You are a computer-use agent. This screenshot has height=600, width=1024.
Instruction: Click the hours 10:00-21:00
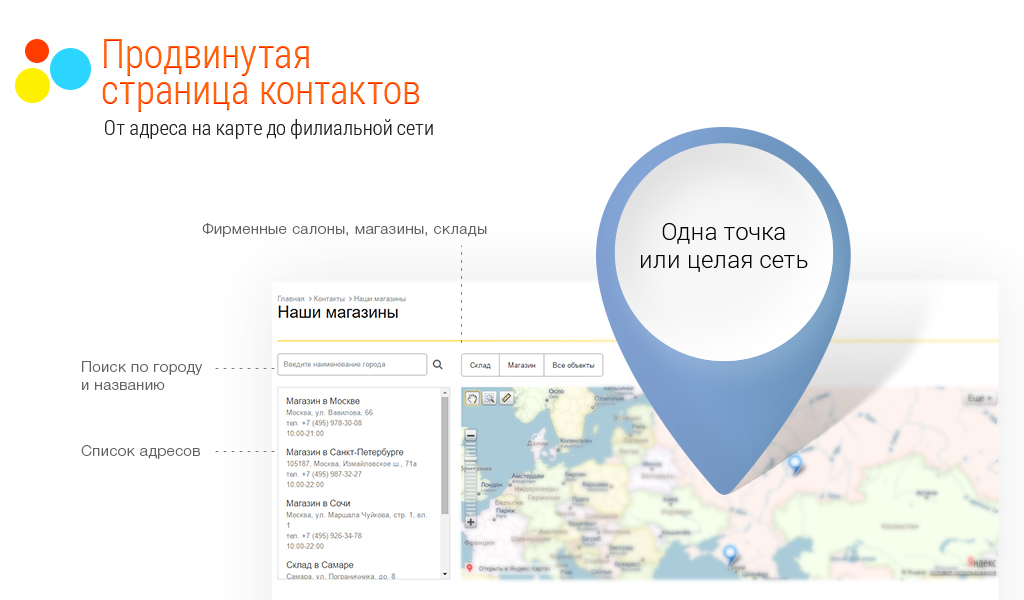(304, 434)
